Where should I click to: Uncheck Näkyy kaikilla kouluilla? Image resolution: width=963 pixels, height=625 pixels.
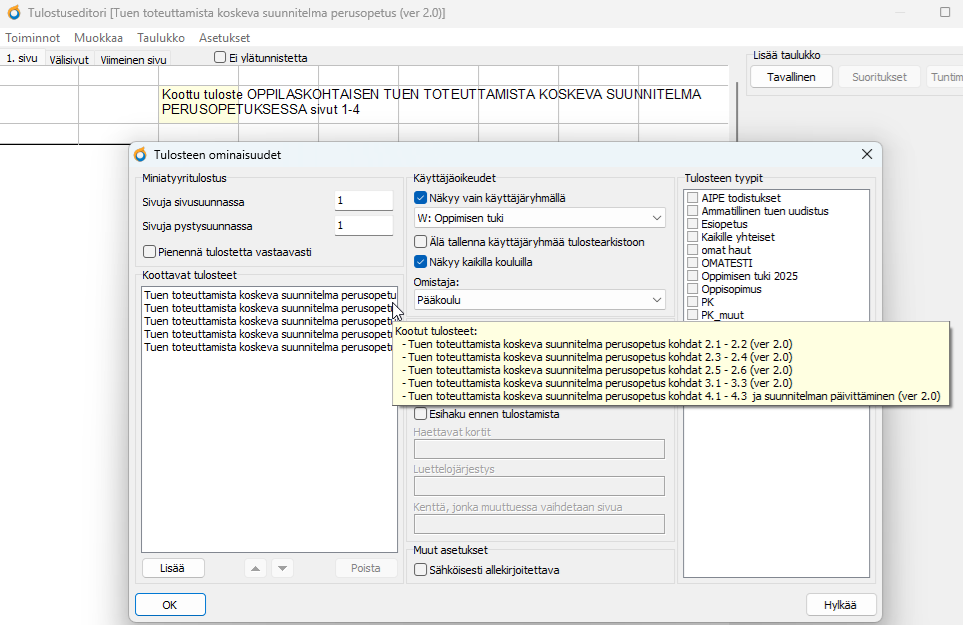(x=420, y=262)
